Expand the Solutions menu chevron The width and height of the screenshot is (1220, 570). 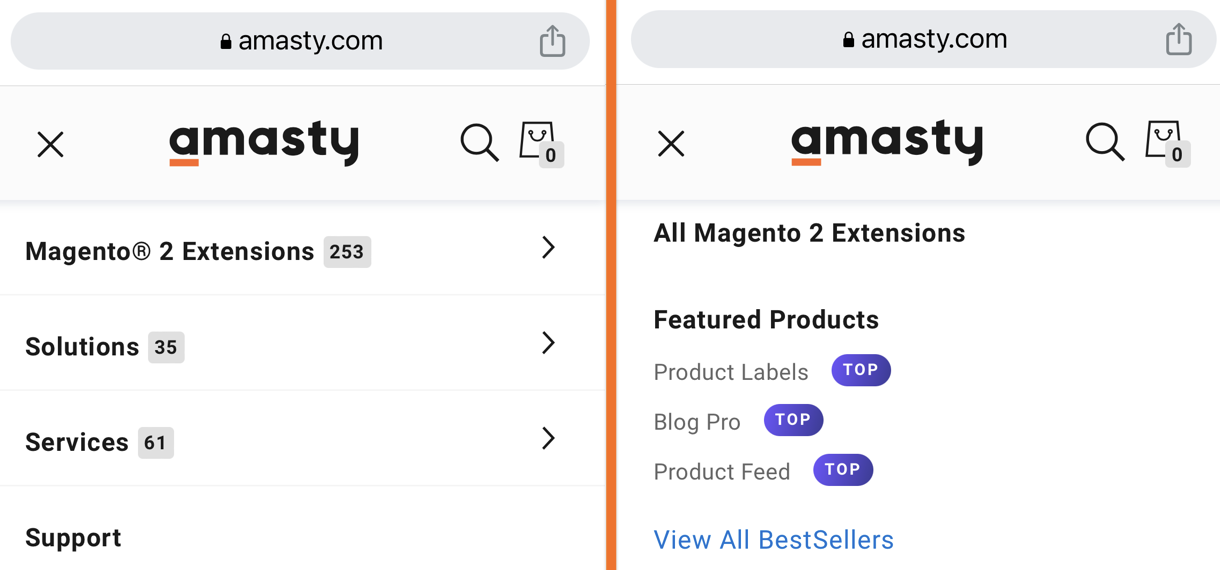[548, 343]
